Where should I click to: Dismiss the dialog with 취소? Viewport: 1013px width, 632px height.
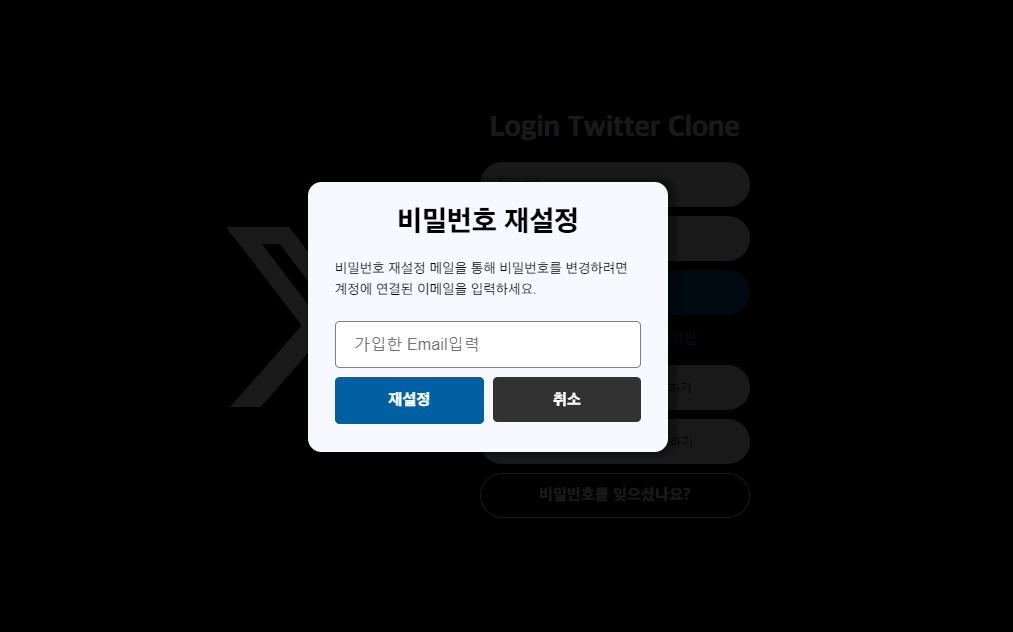567,399
